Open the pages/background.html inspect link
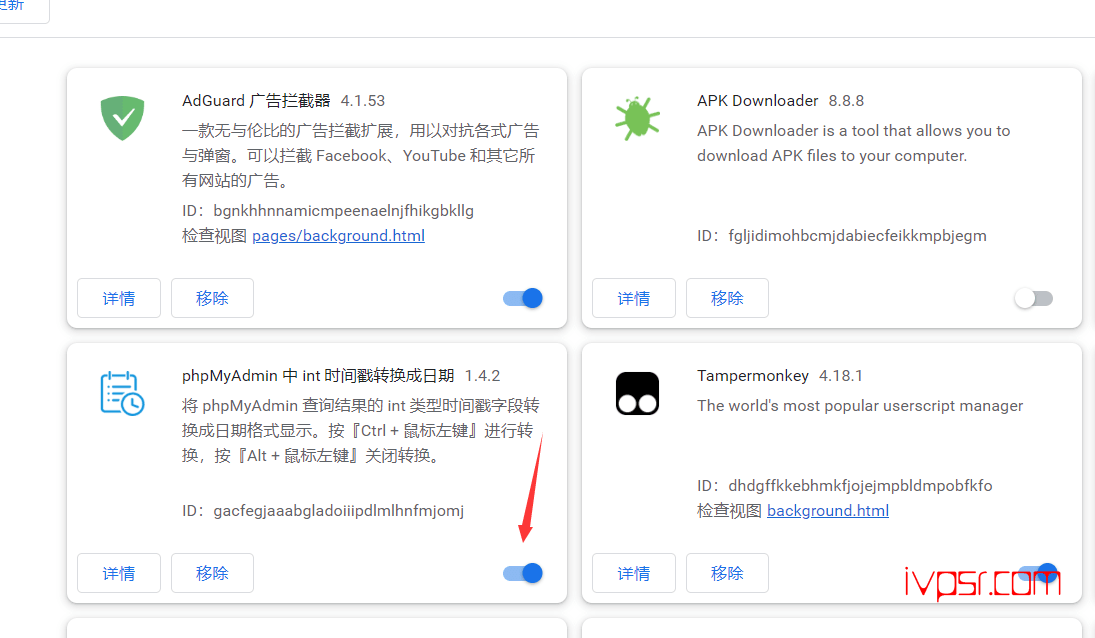Image resolution: width=1095 pixels, height=638 pixels. click(x=338, y=236)
